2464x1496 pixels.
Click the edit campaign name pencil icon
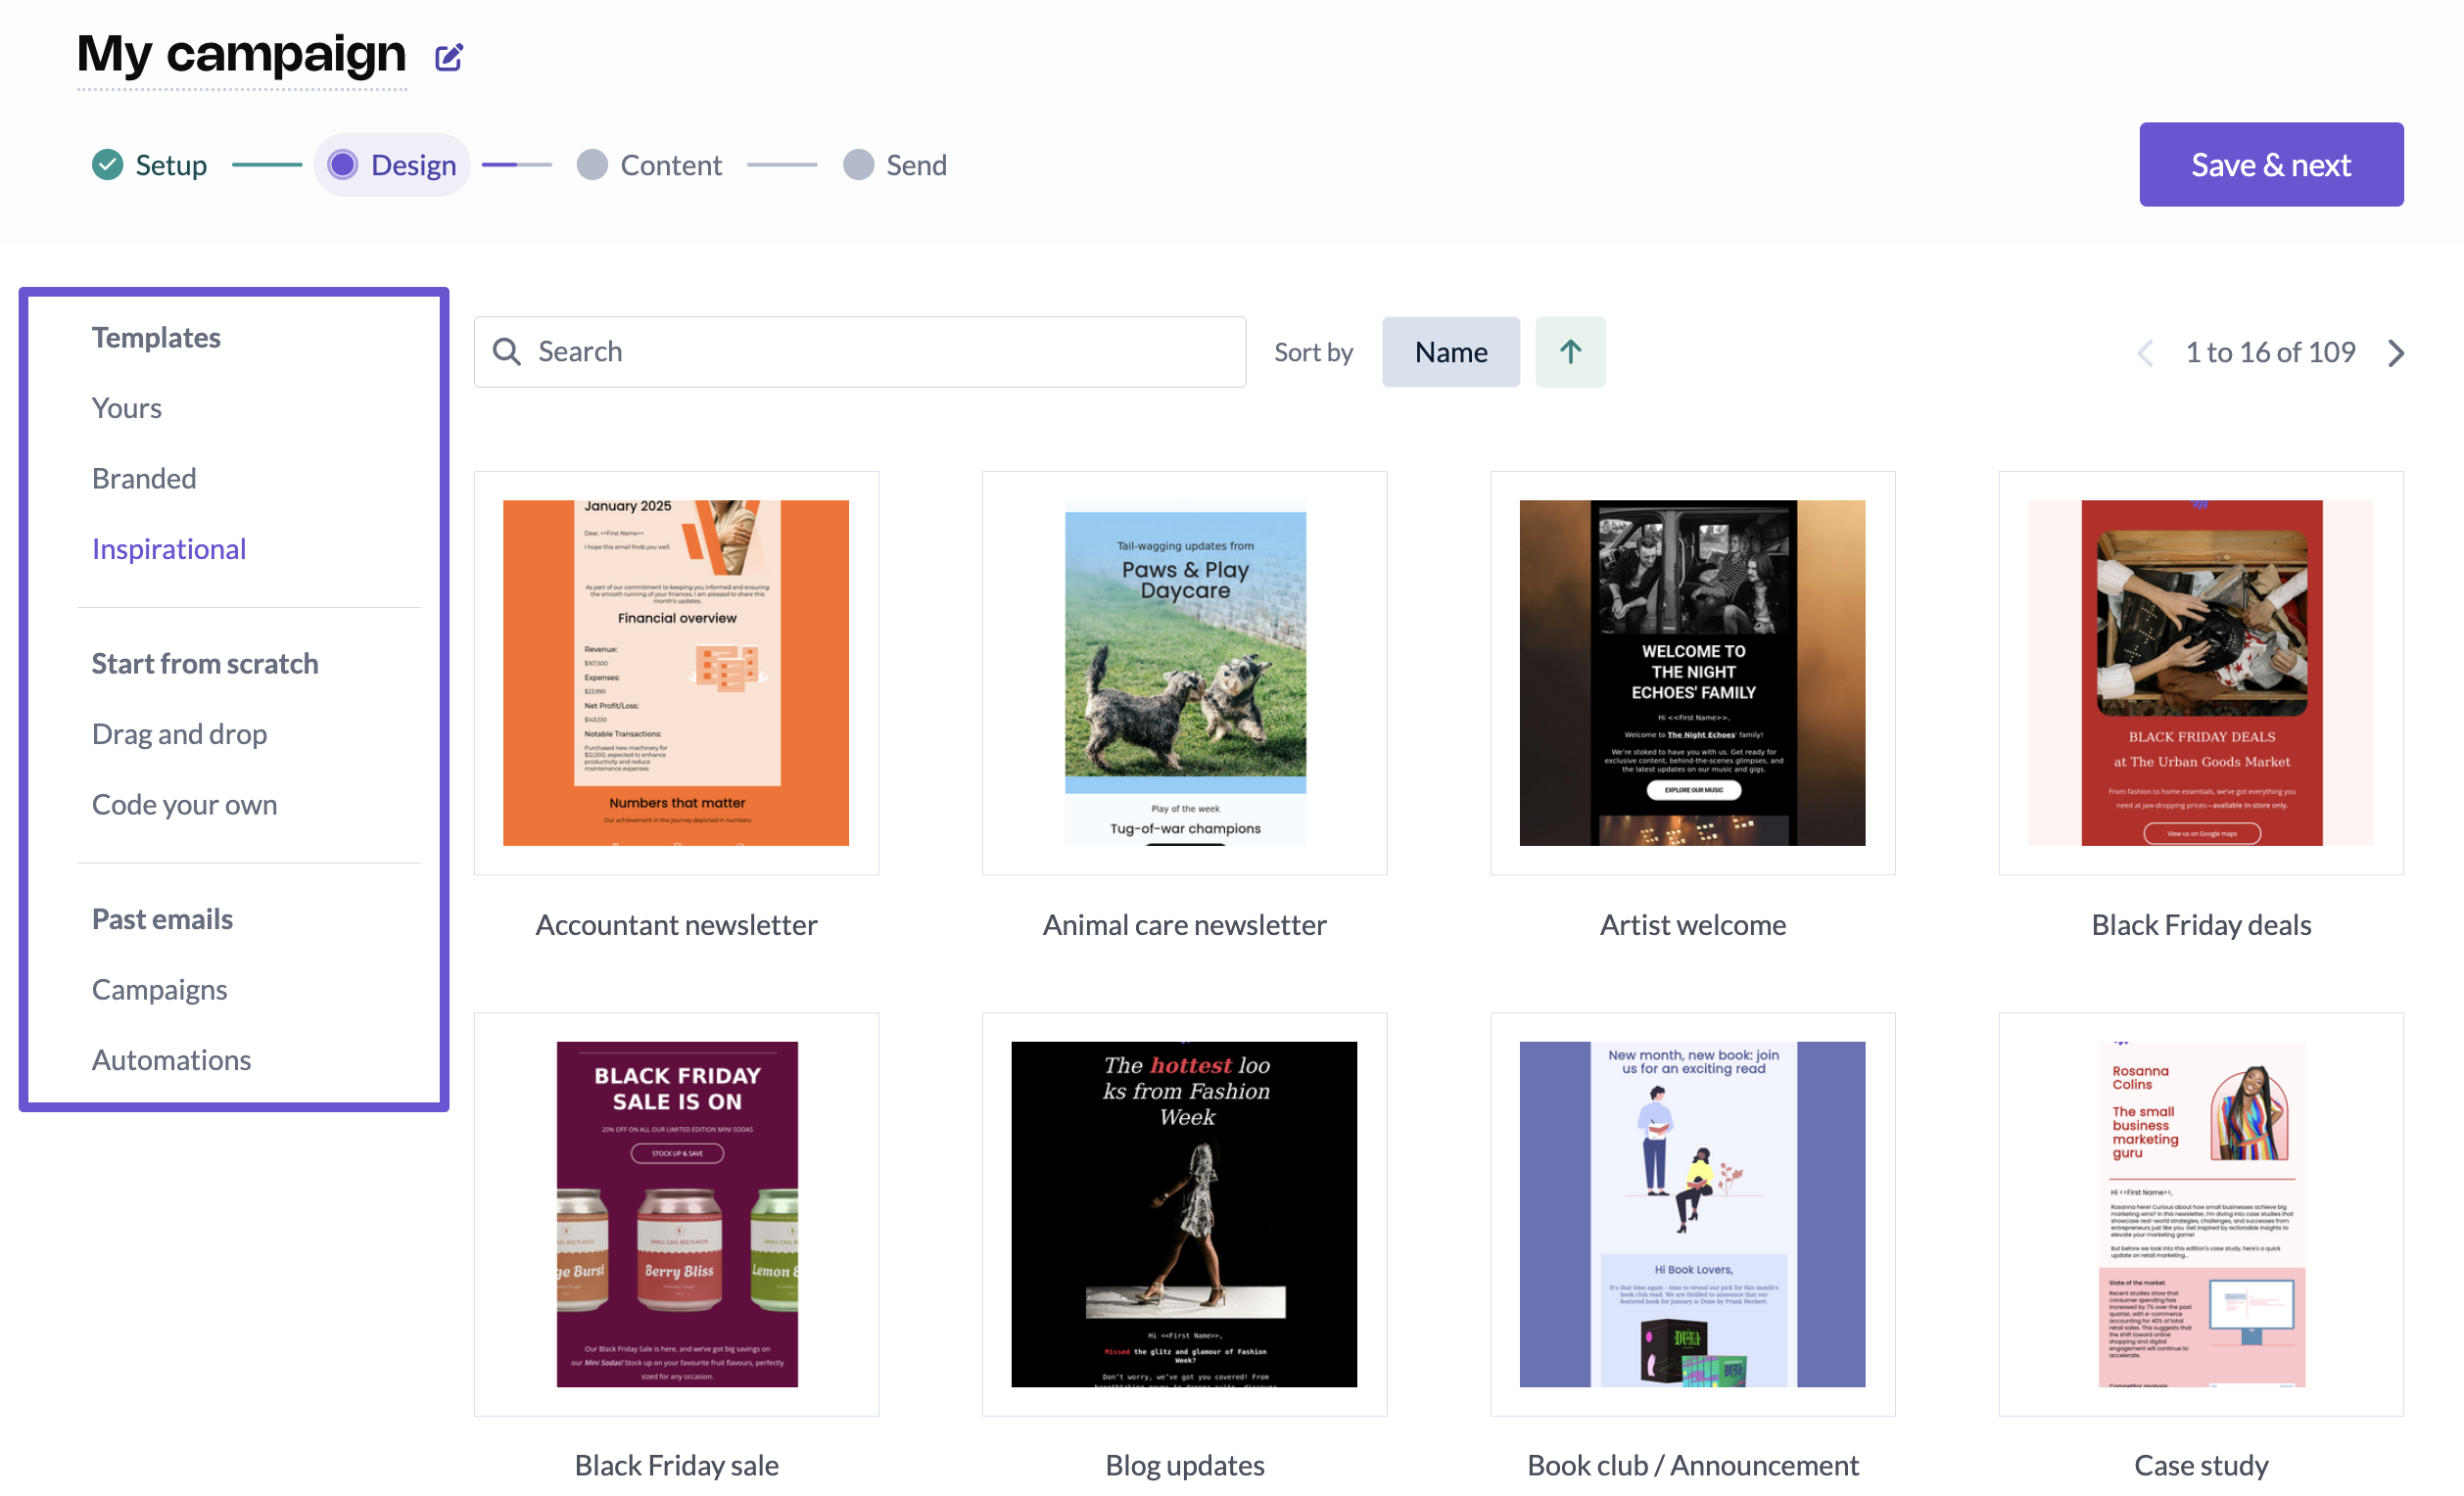point(449,57)
